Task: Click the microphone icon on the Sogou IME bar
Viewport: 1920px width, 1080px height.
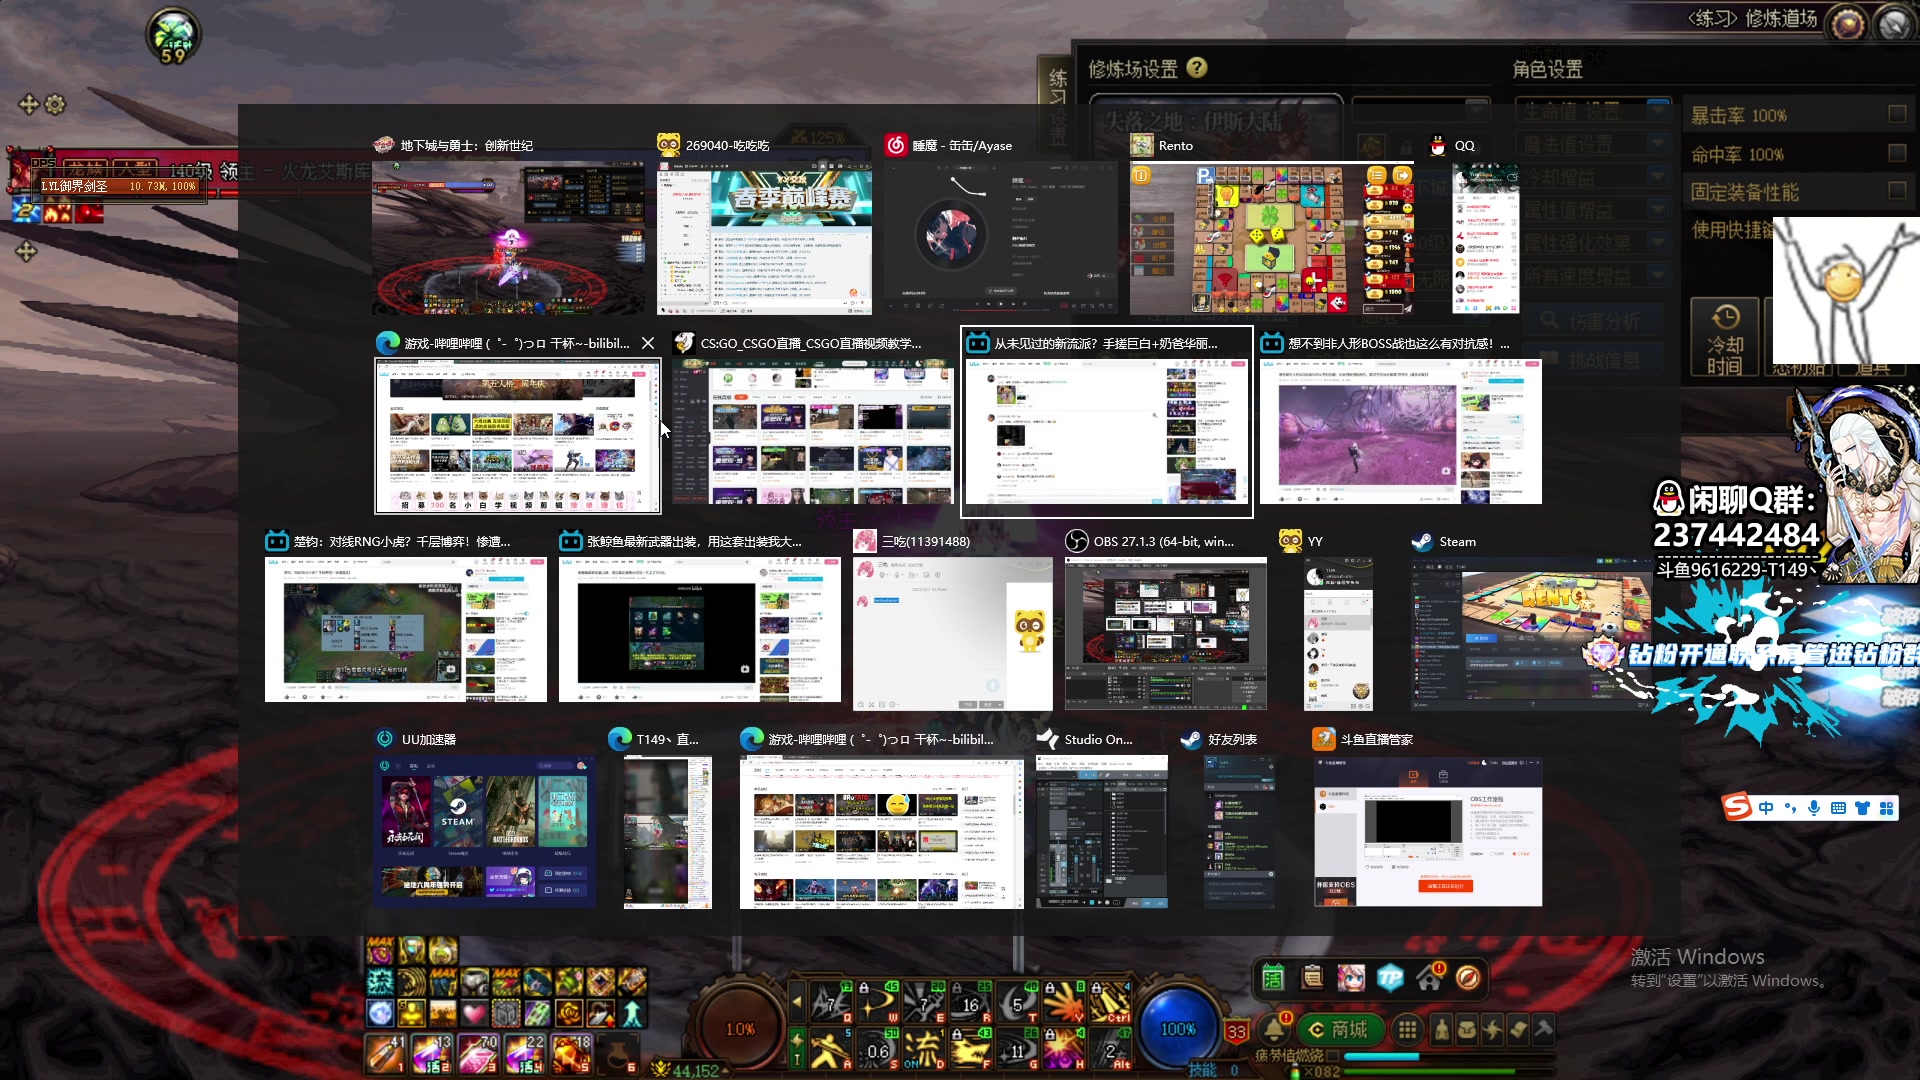Action: coord(1814,808)
